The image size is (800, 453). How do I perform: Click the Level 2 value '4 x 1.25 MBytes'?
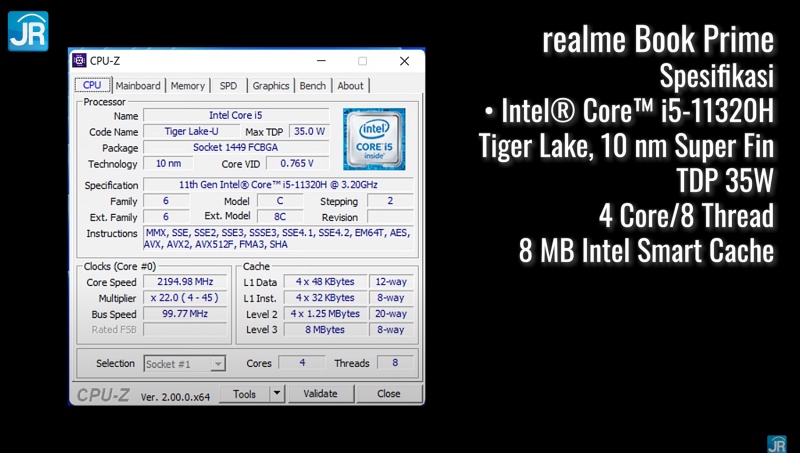[326, 313]
